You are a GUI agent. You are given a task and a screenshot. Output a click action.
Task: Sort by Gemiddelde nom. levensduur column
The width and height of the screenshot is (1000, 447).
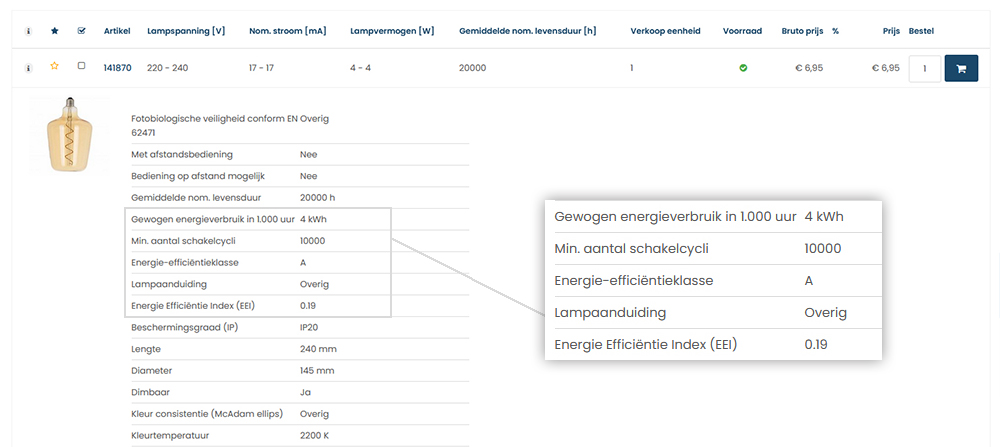527,31
